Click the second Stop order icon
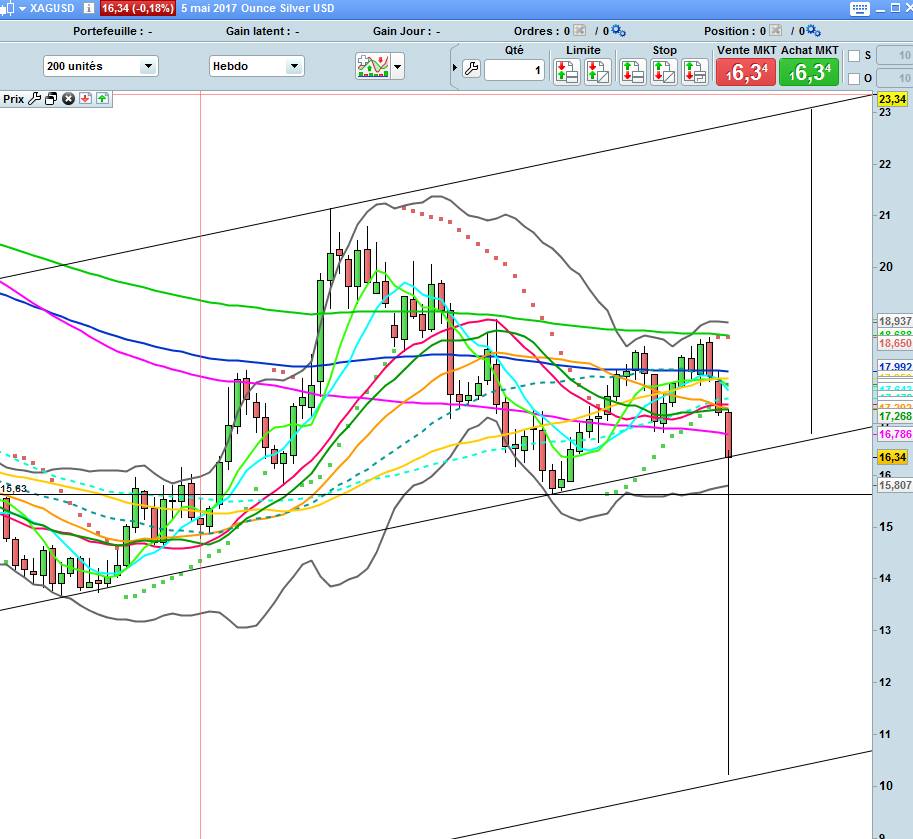Viewport: 913px width, 839px height. point(663,72)
